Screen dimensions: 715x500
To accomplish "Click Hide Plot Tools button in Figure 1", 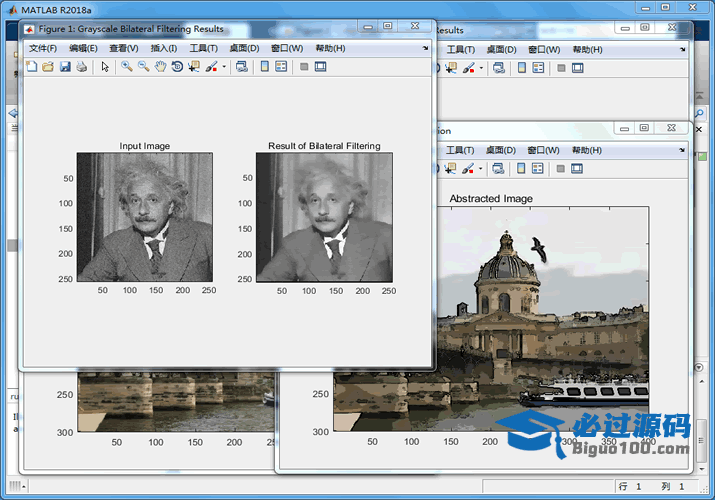I will coord(304,67).
